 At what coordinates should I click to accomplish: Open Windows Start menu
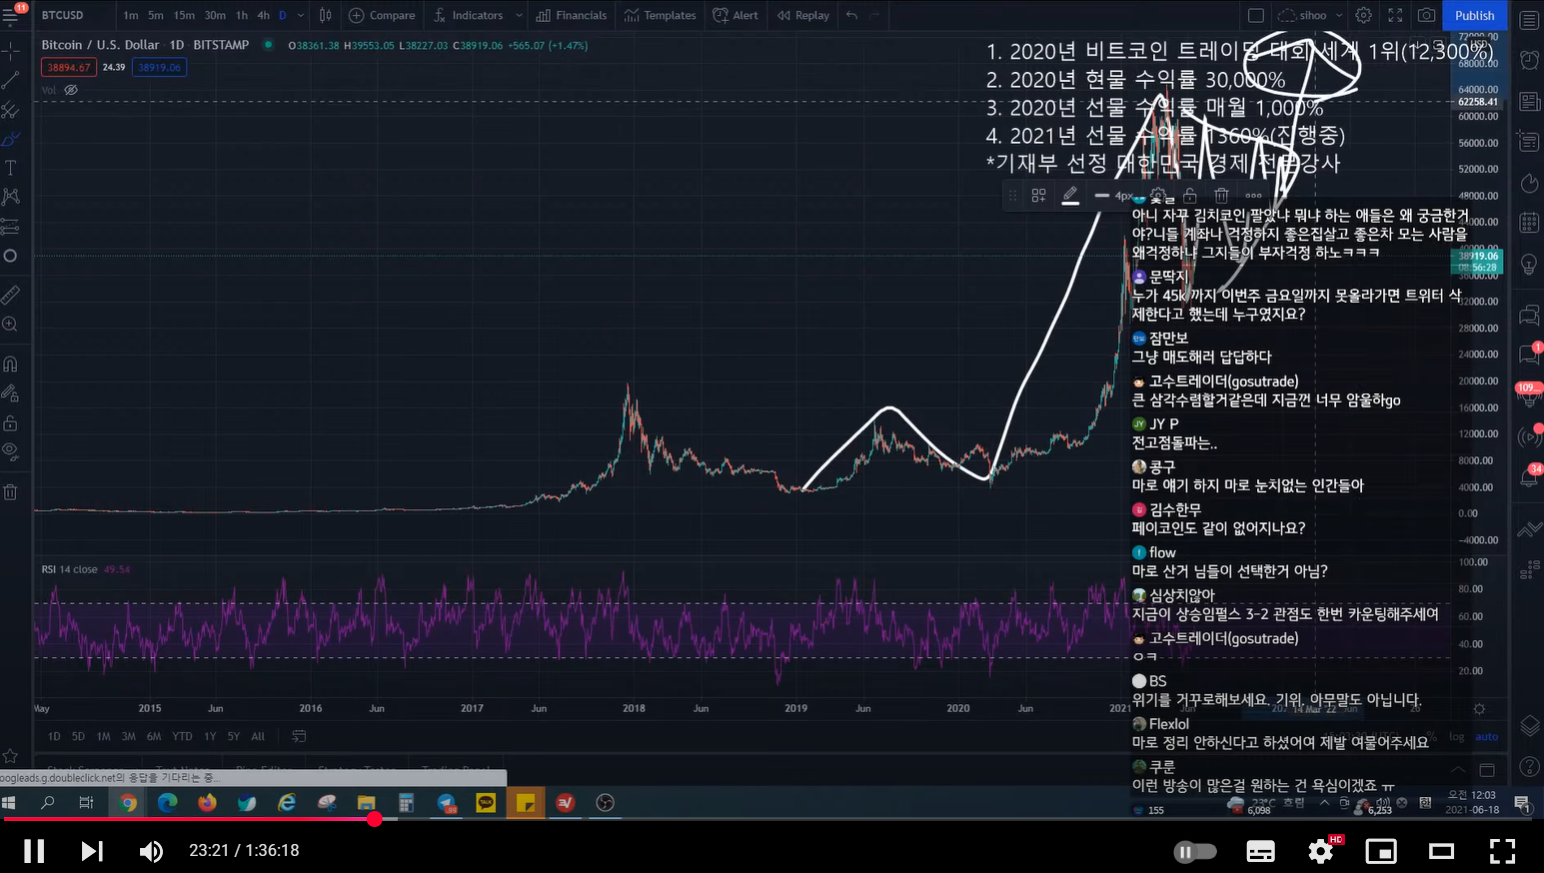tap(10, 803)
